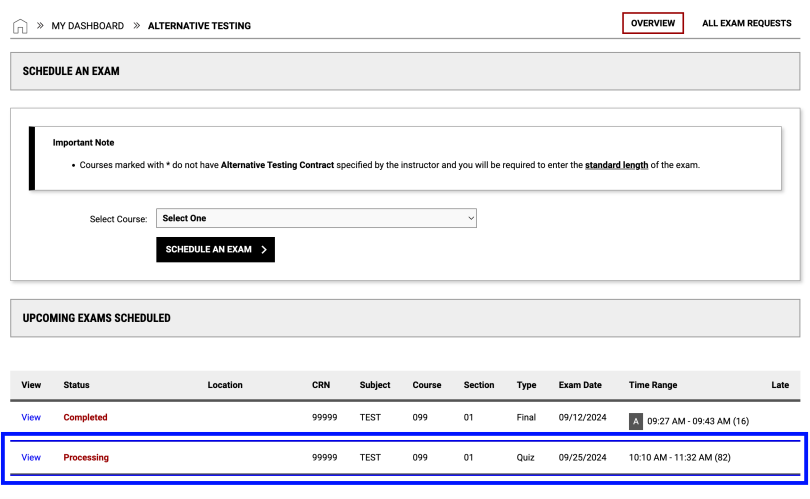Open the ALL EXAM REQUESTS tab

tap(746, 23)
